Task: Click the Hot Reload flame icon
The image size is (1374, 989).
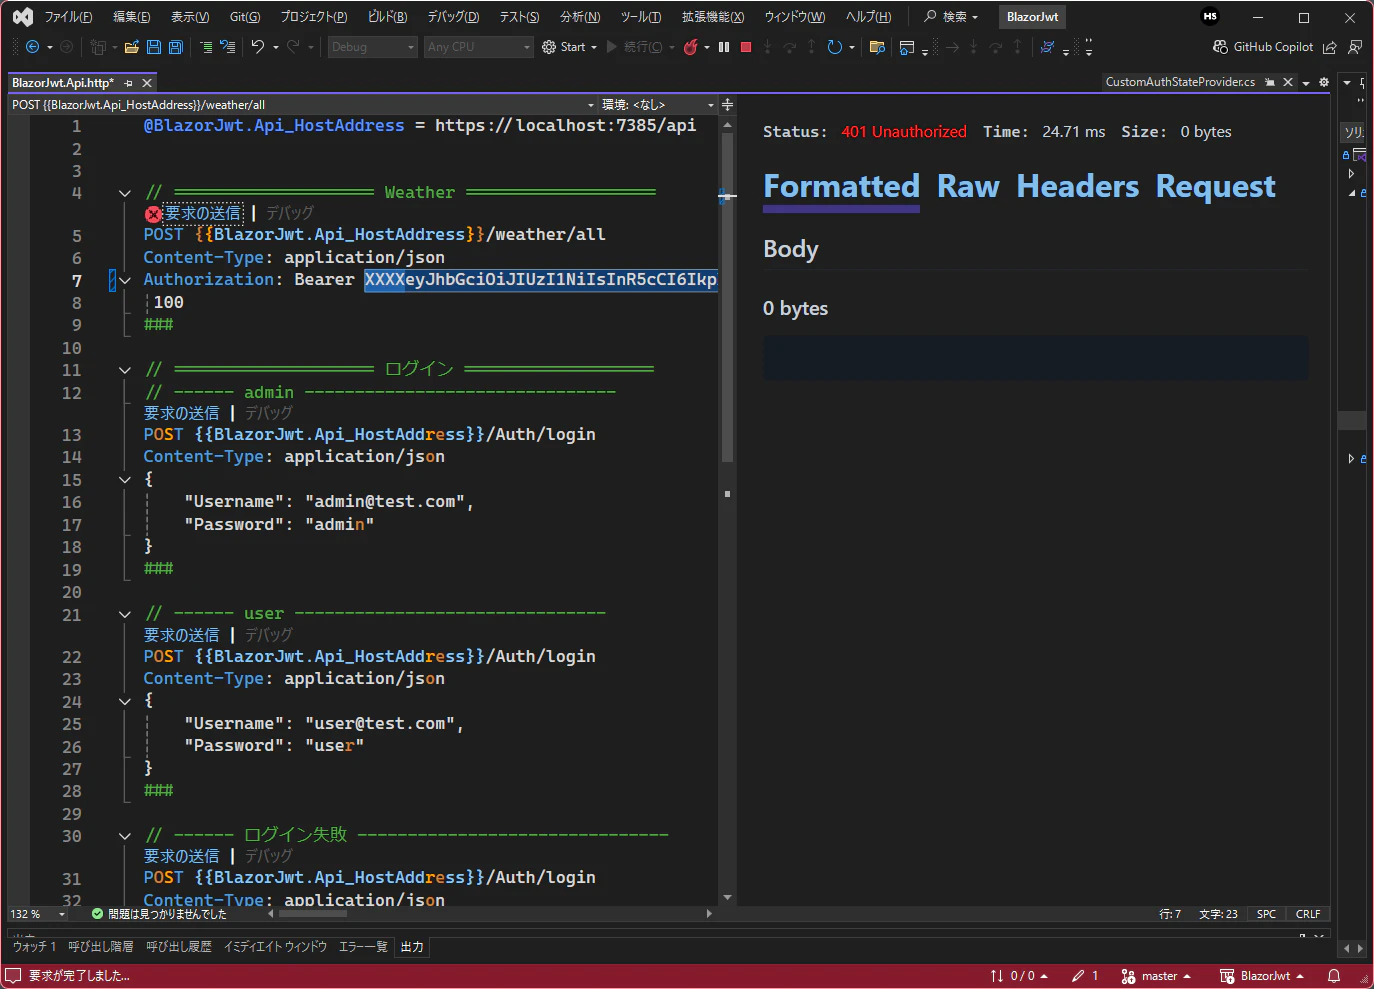Action: point(690,47)
